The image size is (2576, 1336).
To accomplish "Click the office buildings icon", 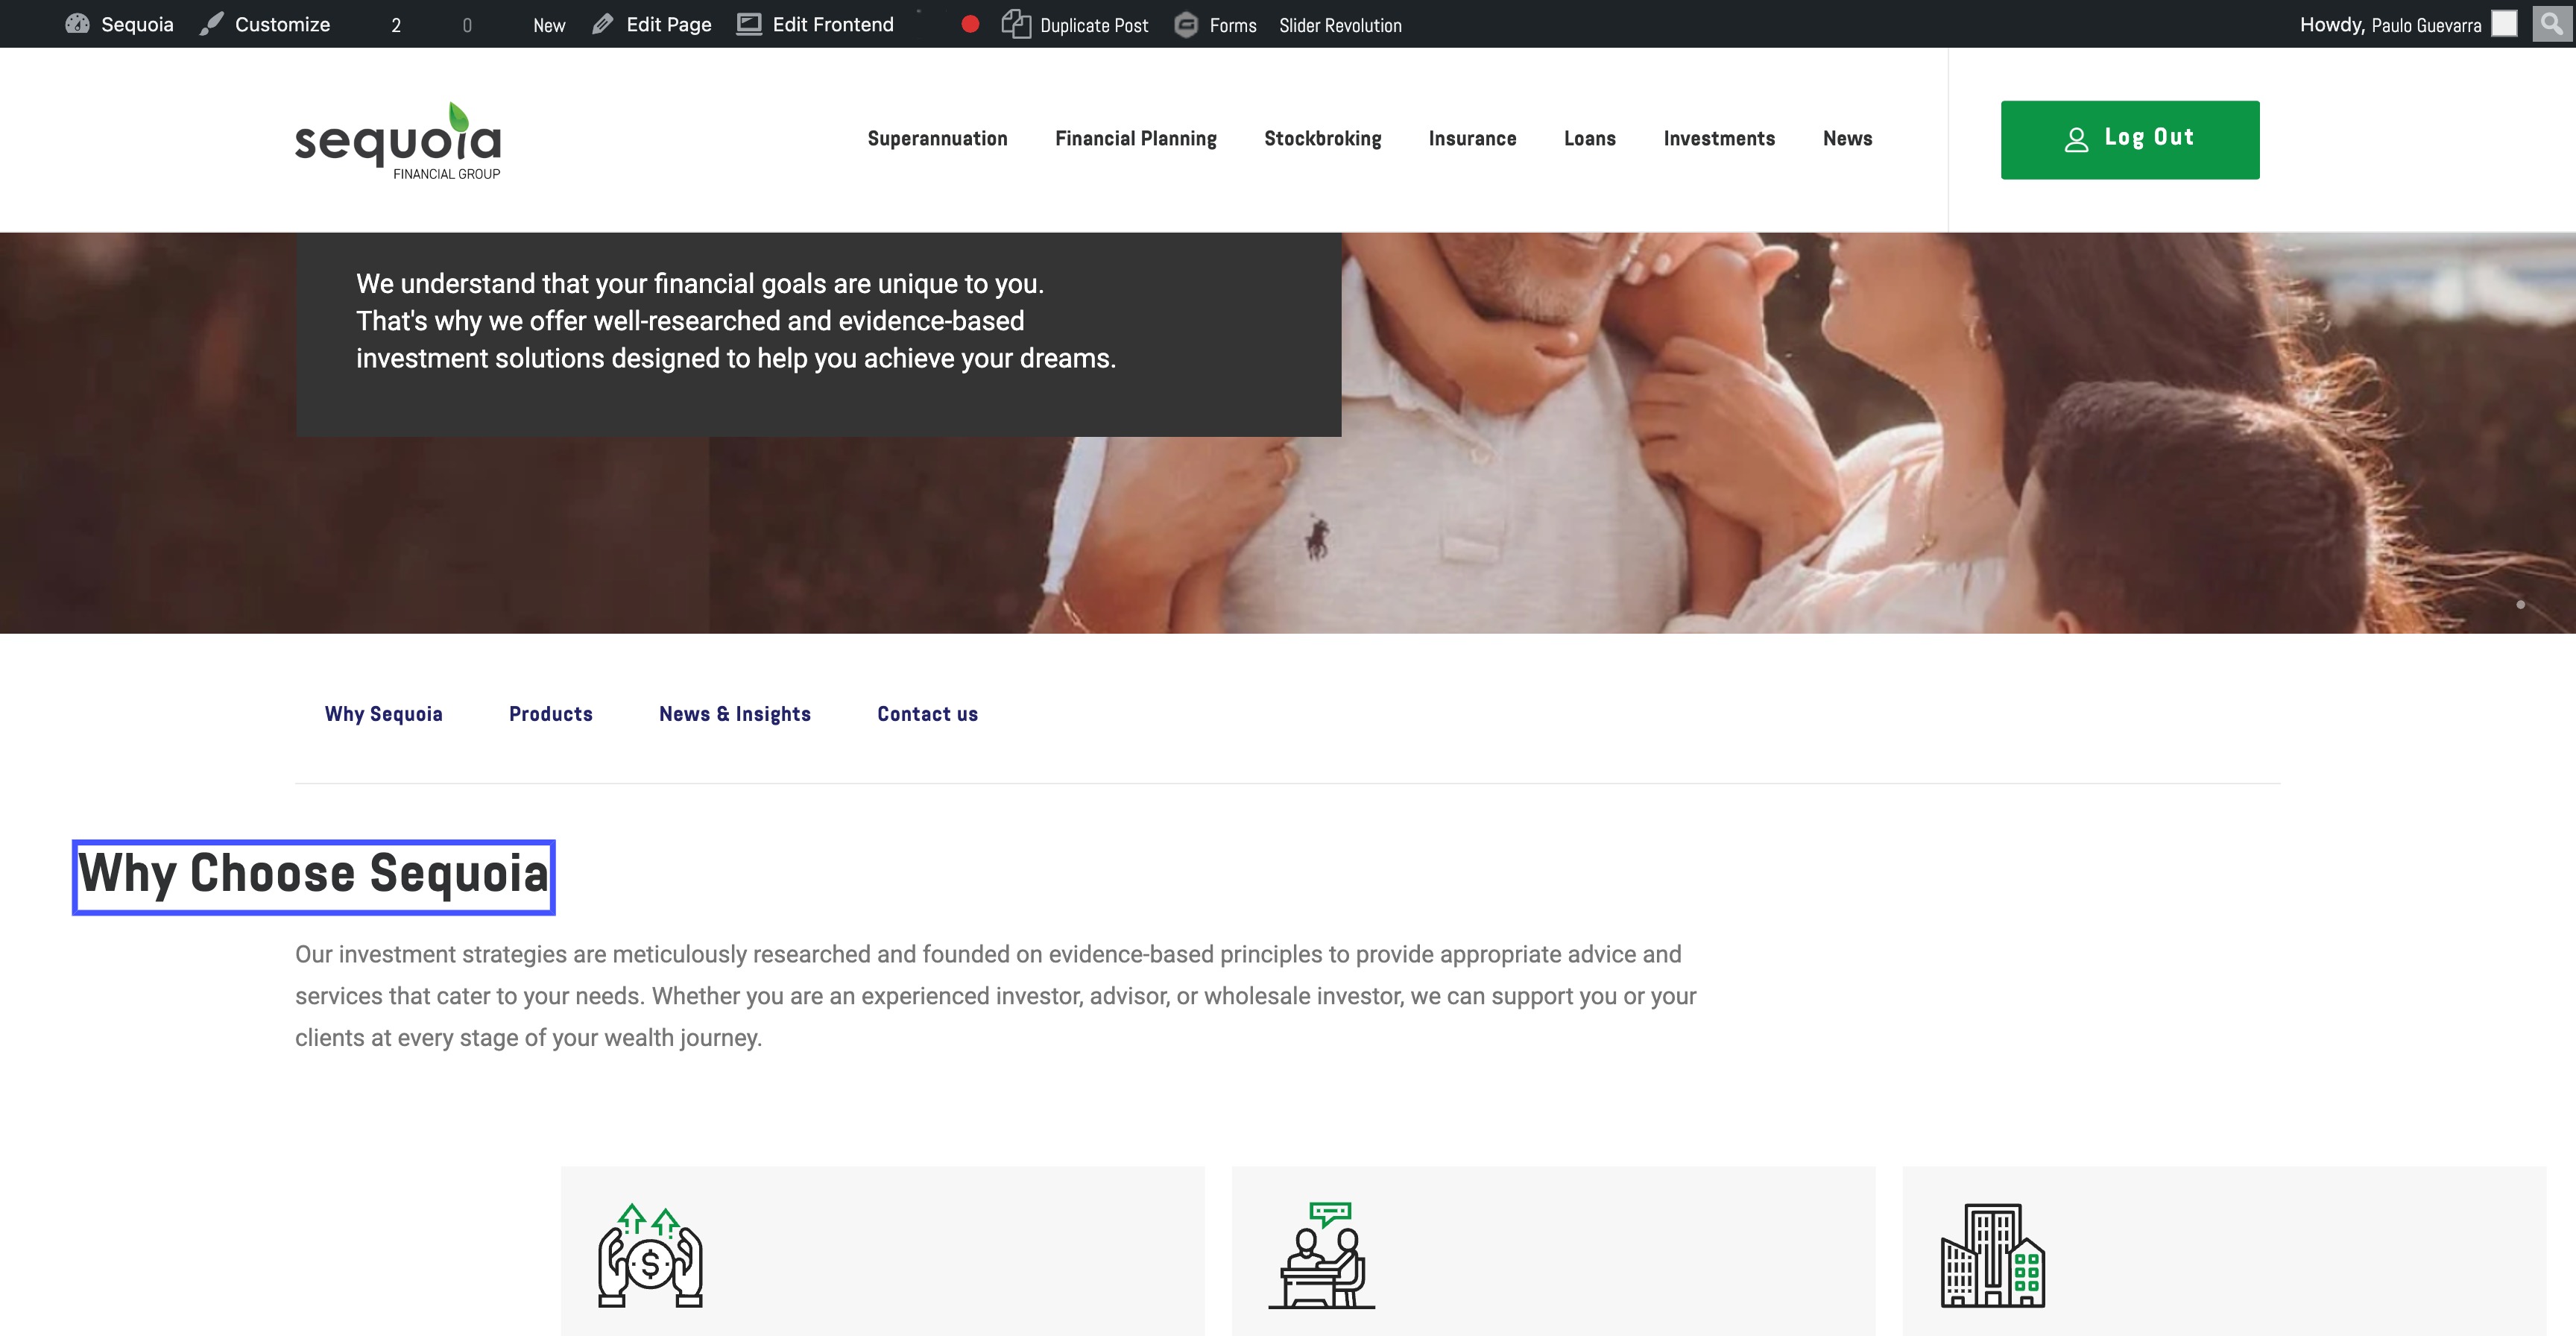I will (x=1993, y=1256).
